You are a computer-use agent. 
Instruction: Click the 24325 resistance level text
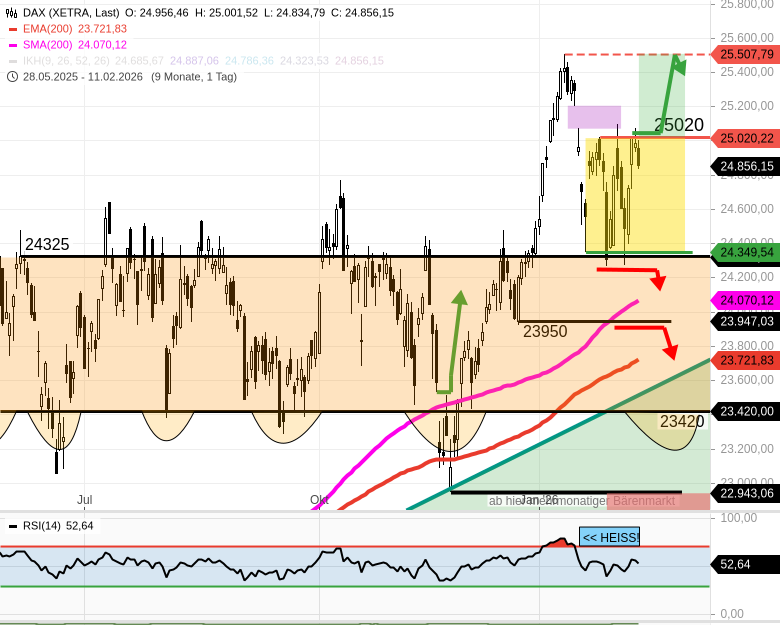[47, 244]
